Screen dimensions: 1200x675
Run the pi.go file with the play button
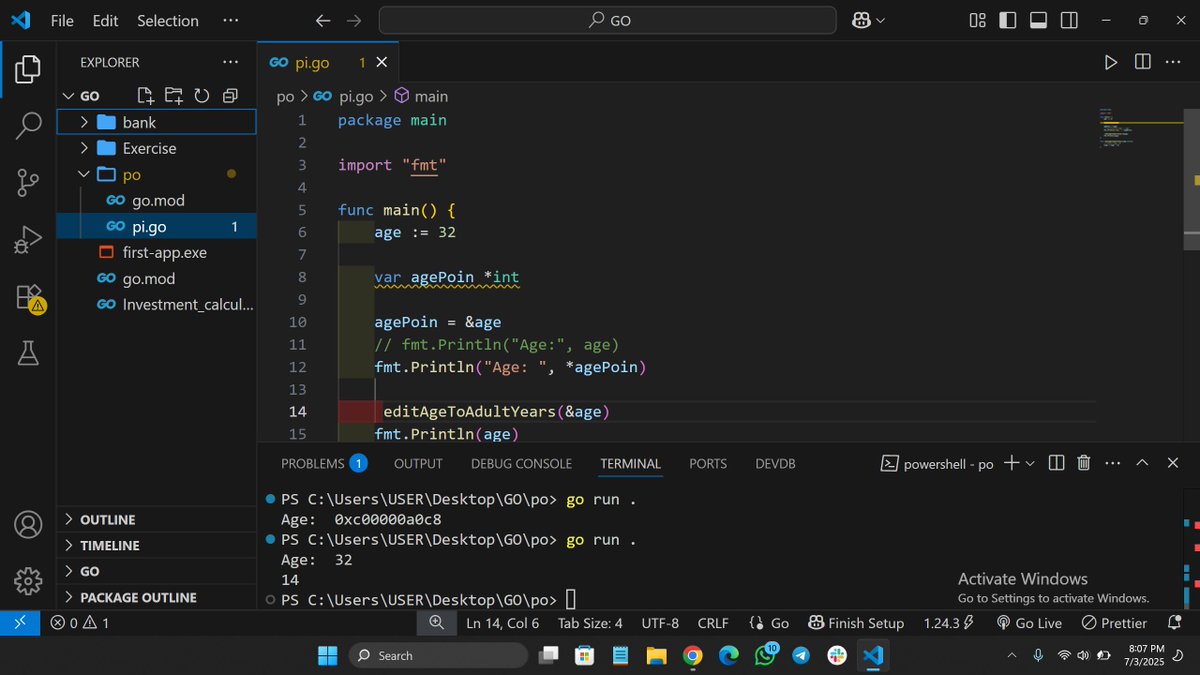(1110, 62)
